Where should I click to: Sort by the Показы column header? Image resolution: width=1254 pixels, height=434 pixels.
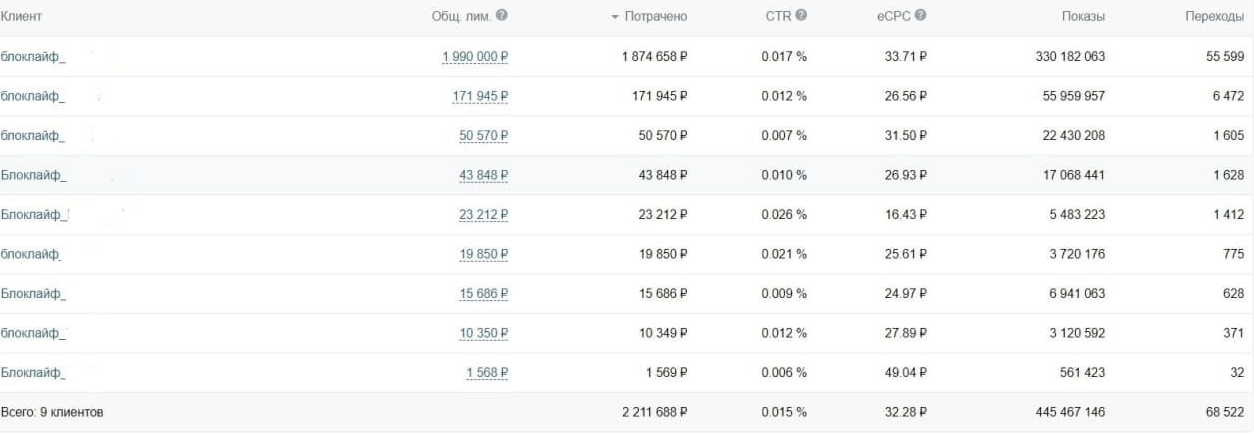click(x=1083, y=17)
